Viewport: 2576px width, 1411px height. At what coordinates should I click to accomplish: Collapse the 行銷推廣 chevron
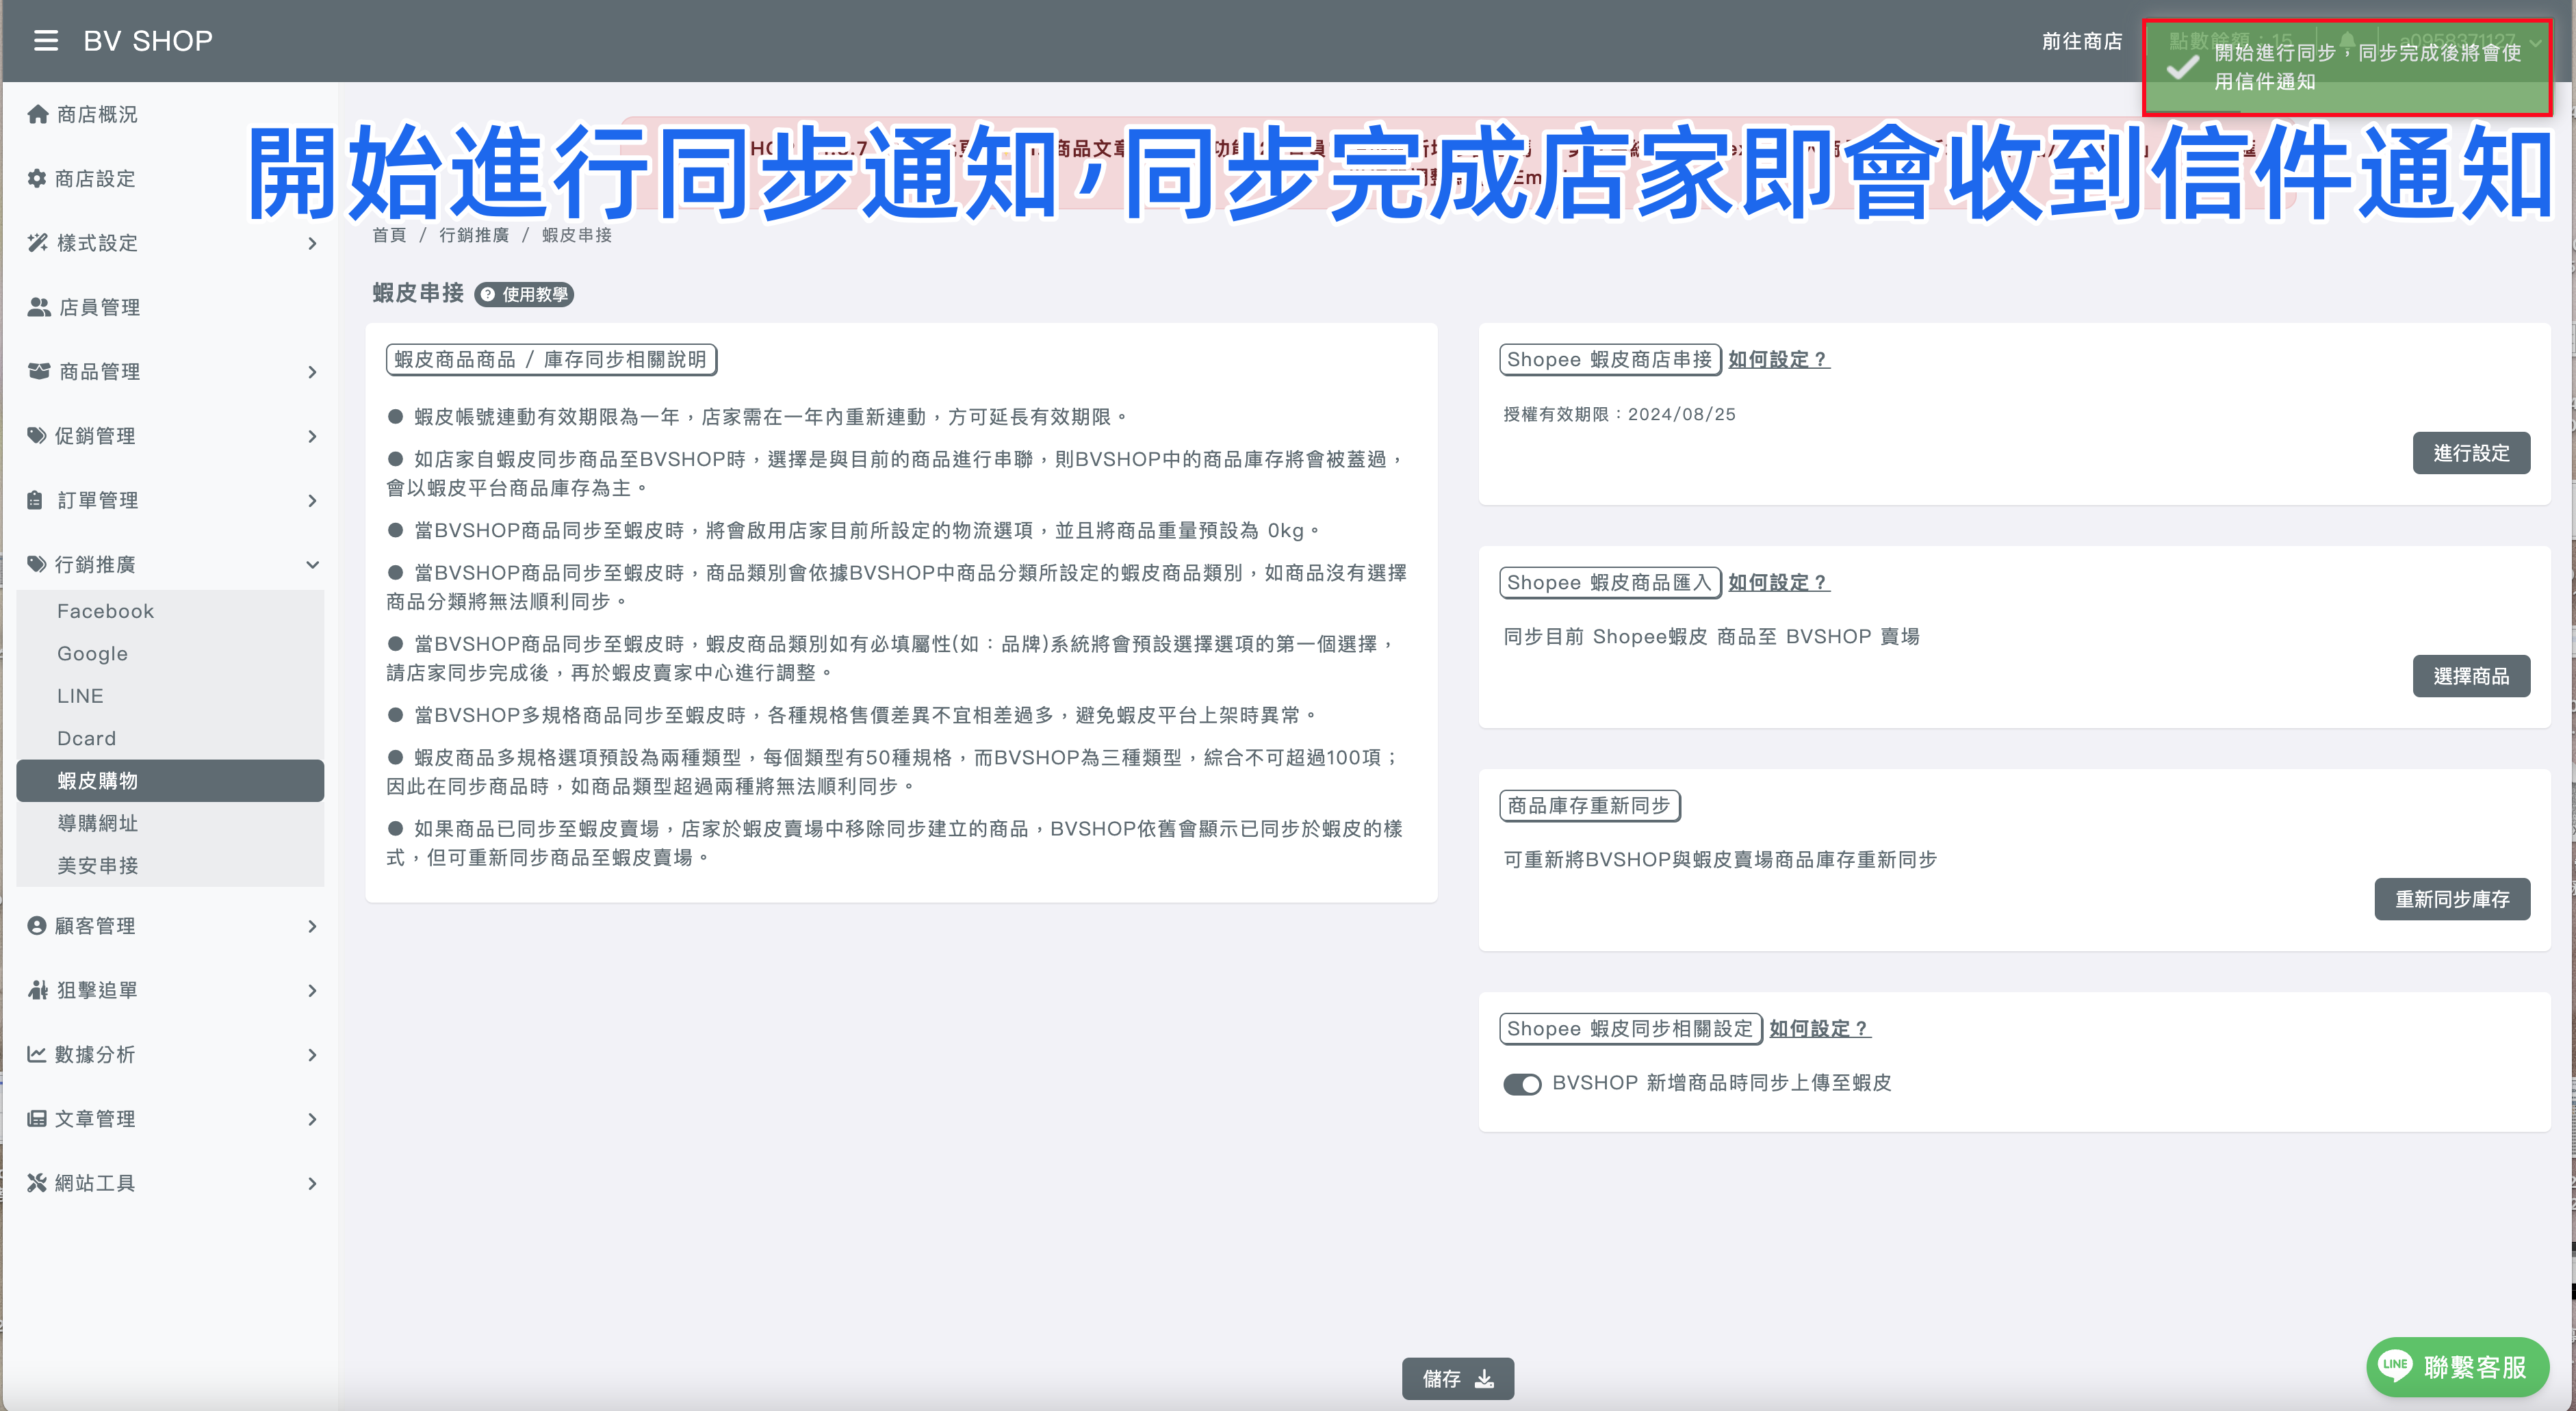(312, 564)
